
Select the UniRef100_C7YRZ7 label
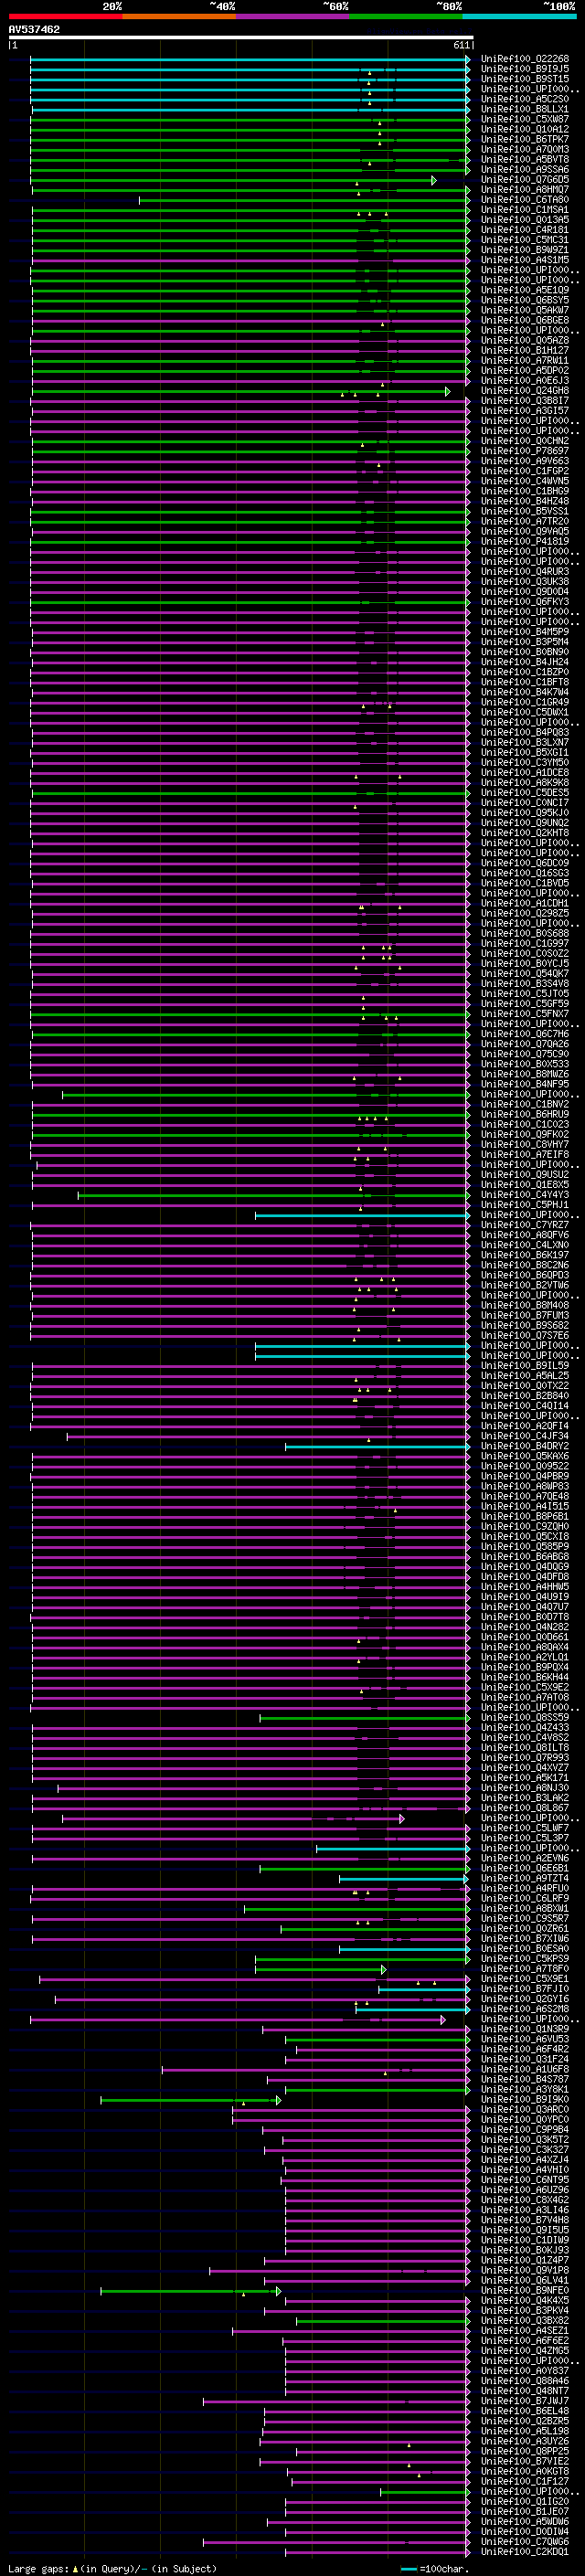[x=524, y=1225]
